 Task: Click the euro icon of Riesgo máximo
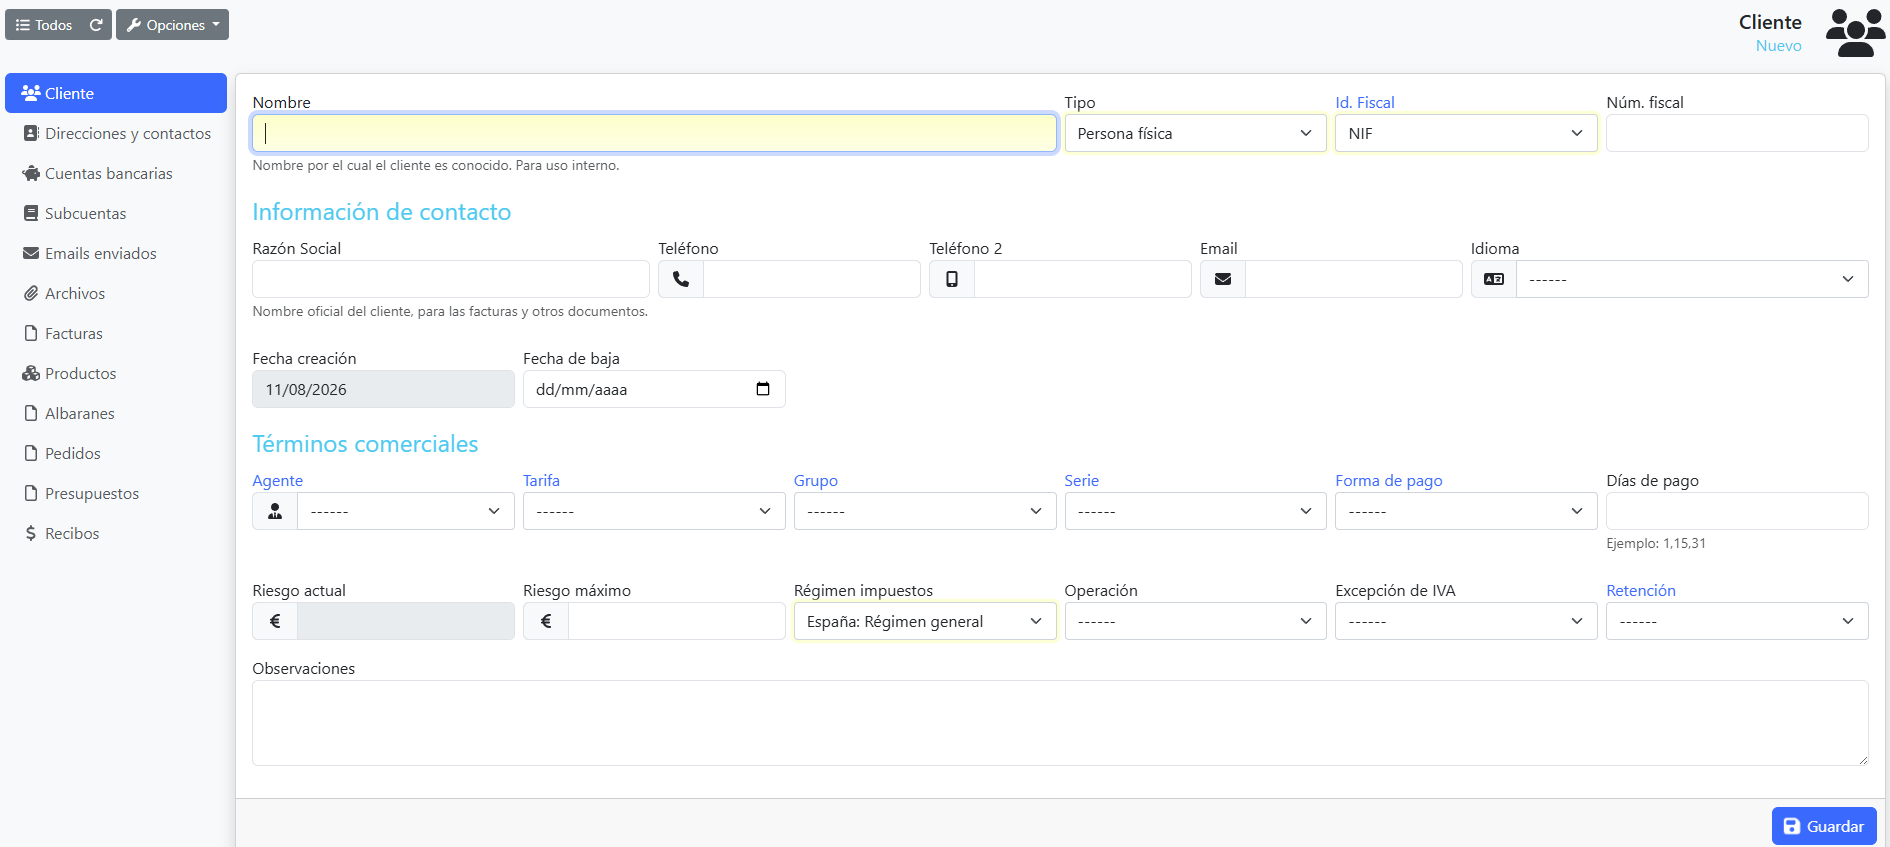(546, 621)
